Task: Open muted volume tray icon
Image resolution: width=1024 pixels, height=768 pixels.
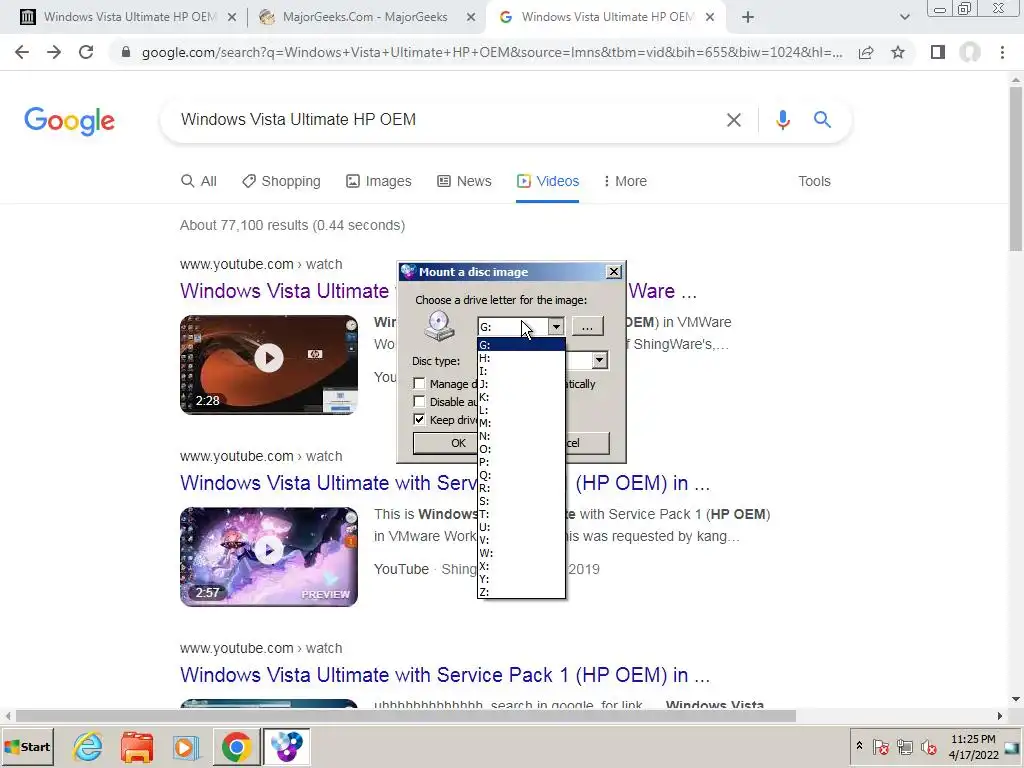Action: tap(928, 746)
